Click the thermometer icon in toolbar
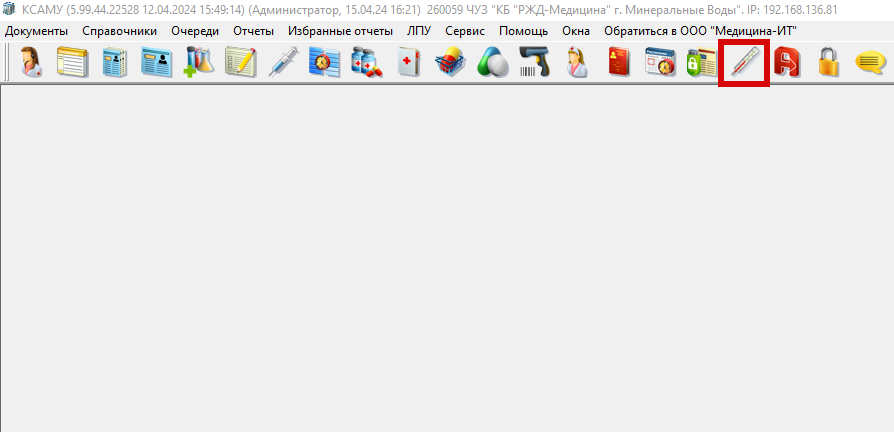Screen dimensions: 894x432 (x=744, y=65)
